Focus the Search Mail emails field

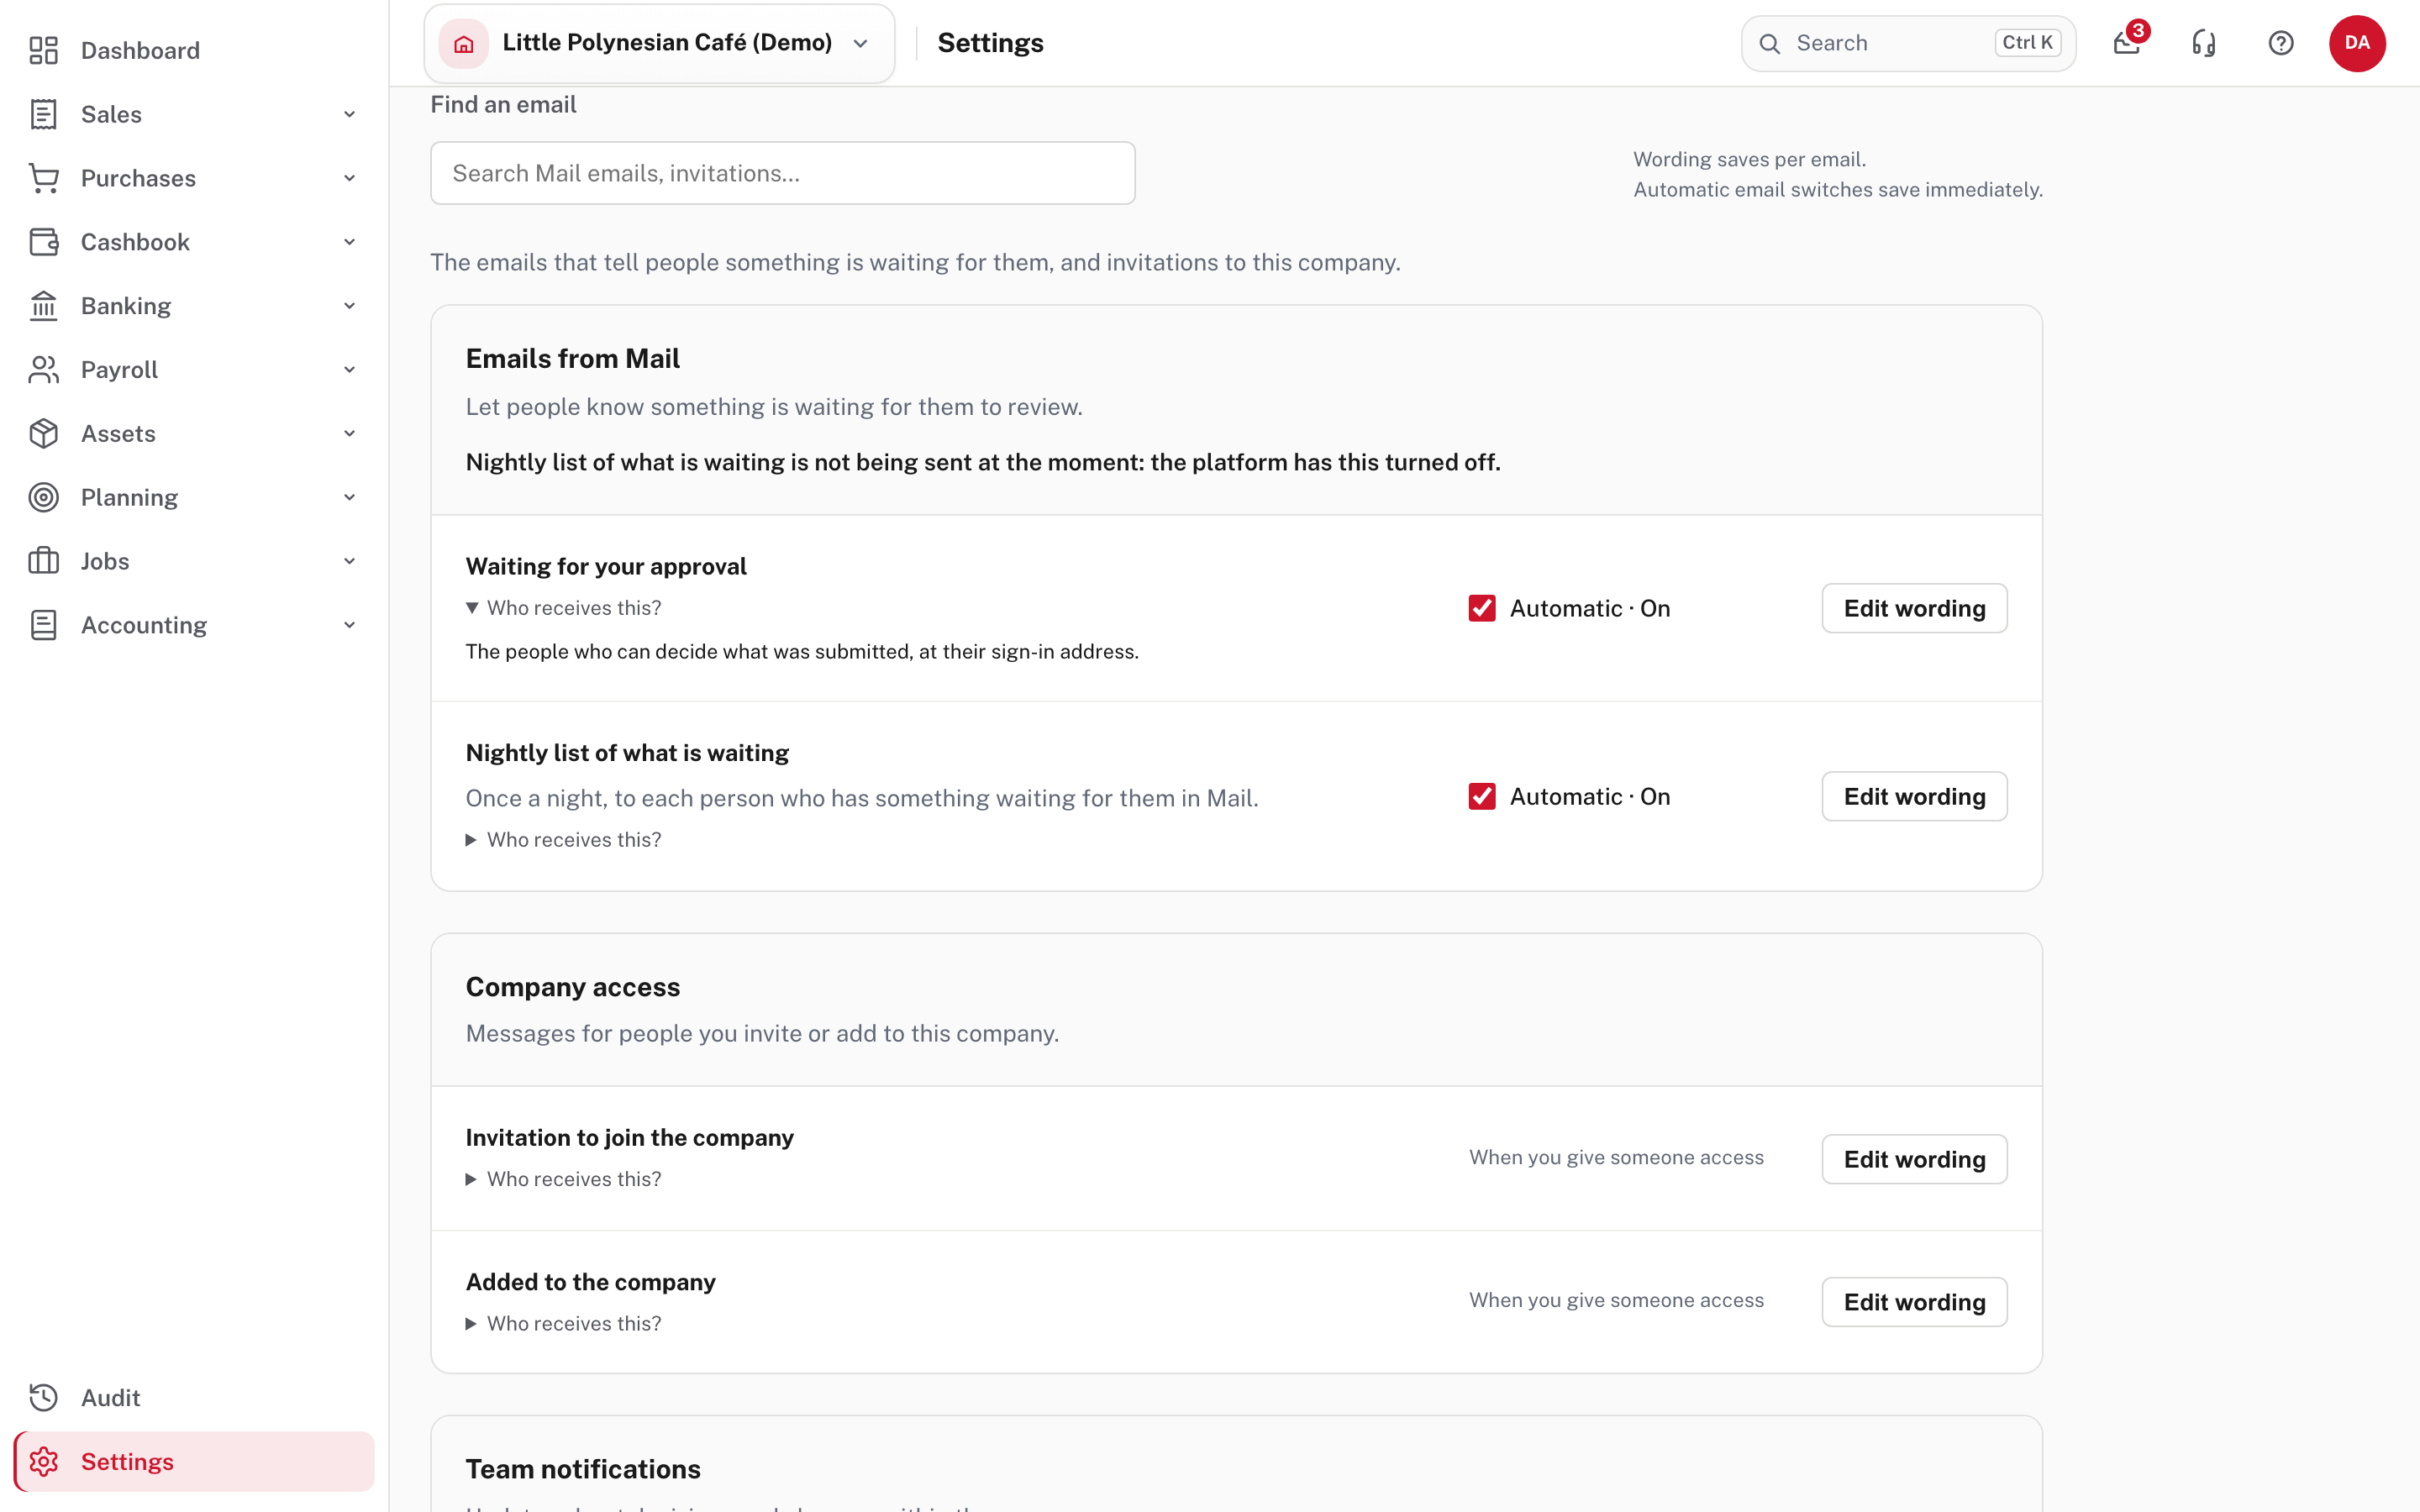(782, 173)
